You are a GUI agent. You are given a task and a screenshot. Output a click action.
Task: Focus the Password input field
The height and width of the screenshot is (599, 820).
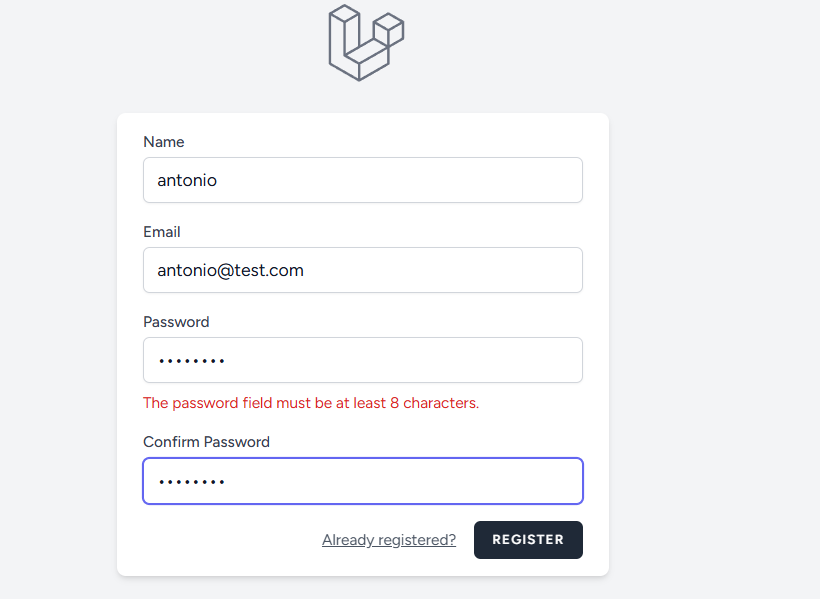(x=363, y=360)
